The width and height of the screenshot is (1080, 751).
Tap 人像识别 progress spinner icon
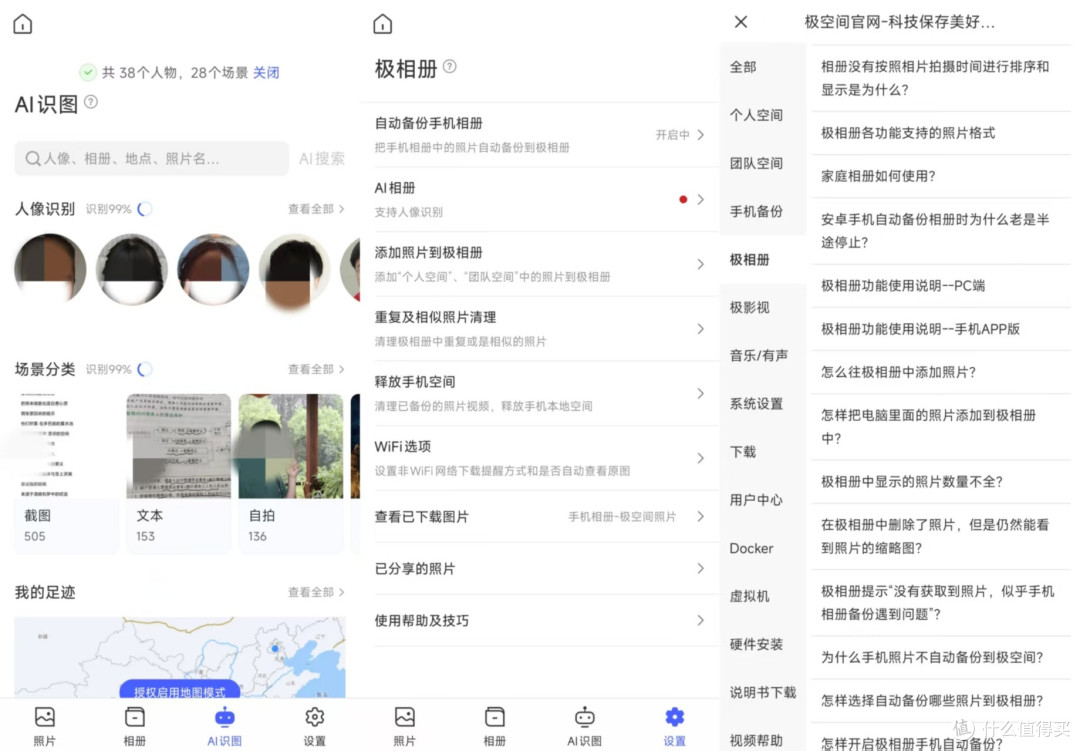(145, 209)
